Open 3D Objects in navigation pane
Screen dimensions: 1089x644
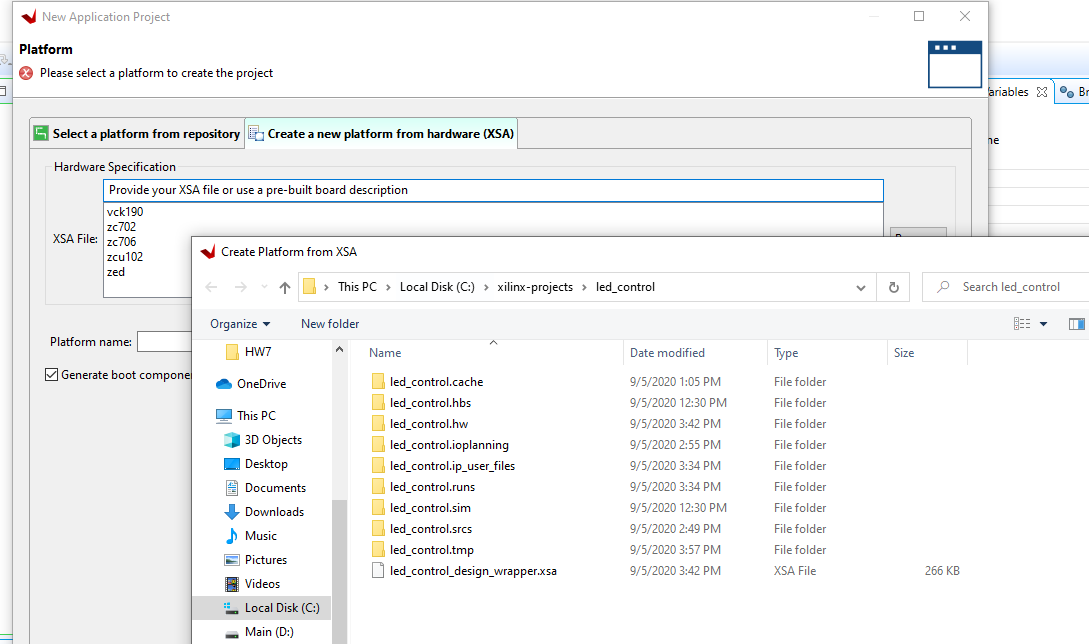coord(273,440)
